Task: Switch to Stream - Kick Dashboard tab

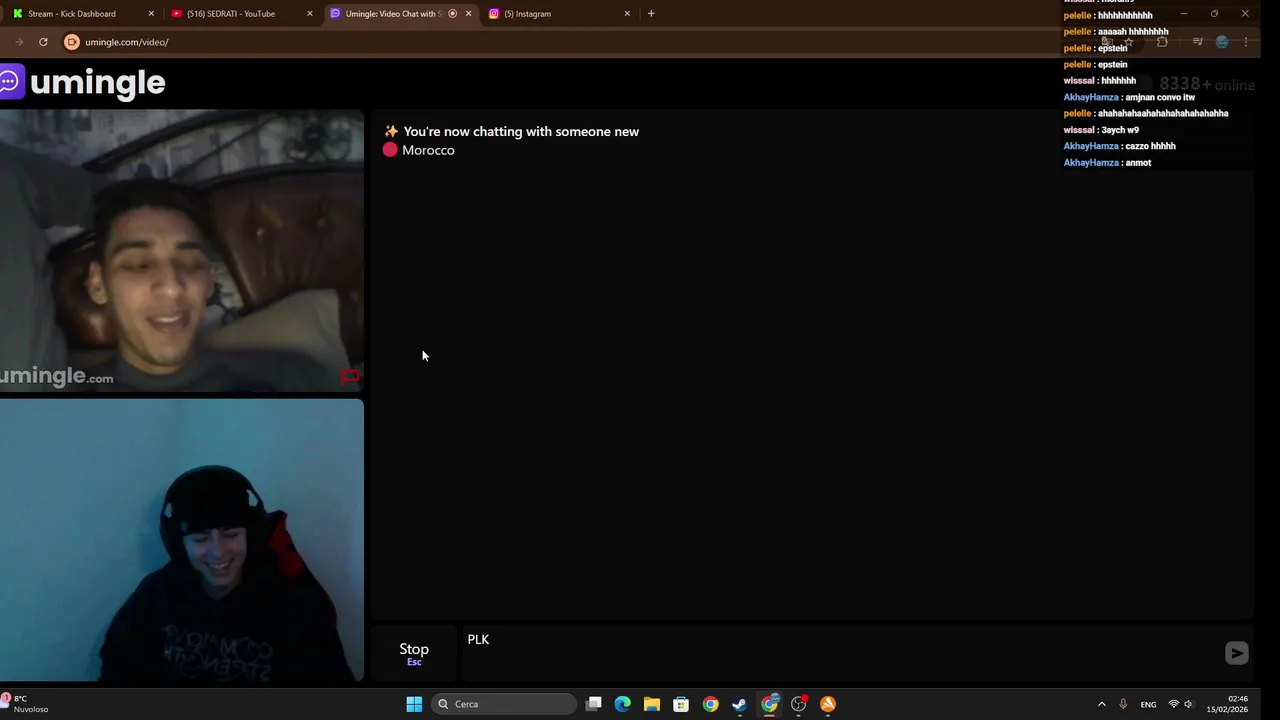Action: click(x=72, y=14)
